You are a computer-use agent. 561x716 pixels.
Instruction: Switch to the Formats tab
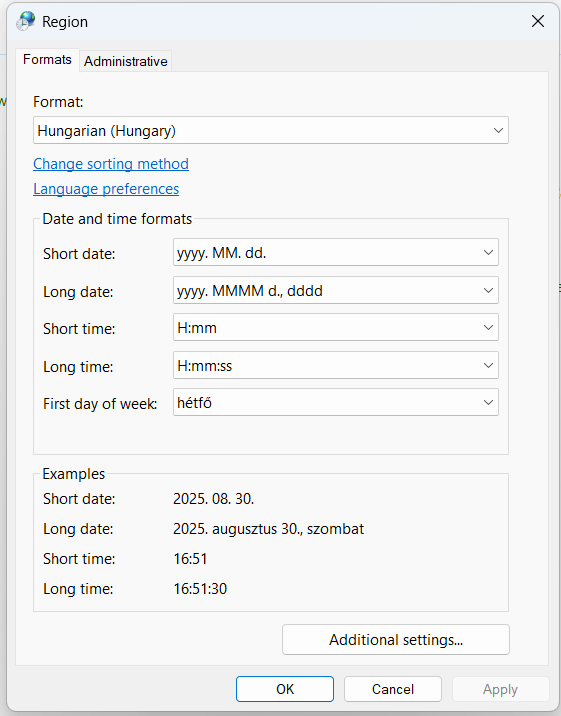point(47,60)
